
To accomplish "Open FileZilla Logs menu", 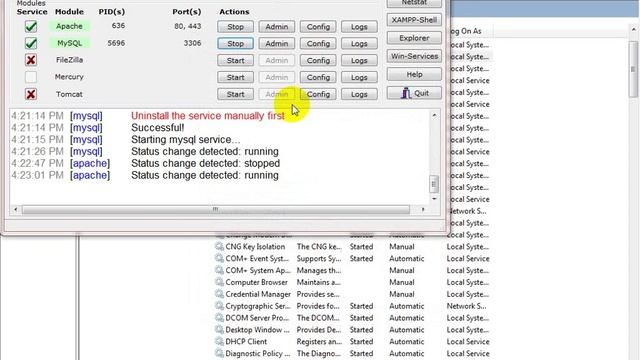I will click(x=359, y=60).
